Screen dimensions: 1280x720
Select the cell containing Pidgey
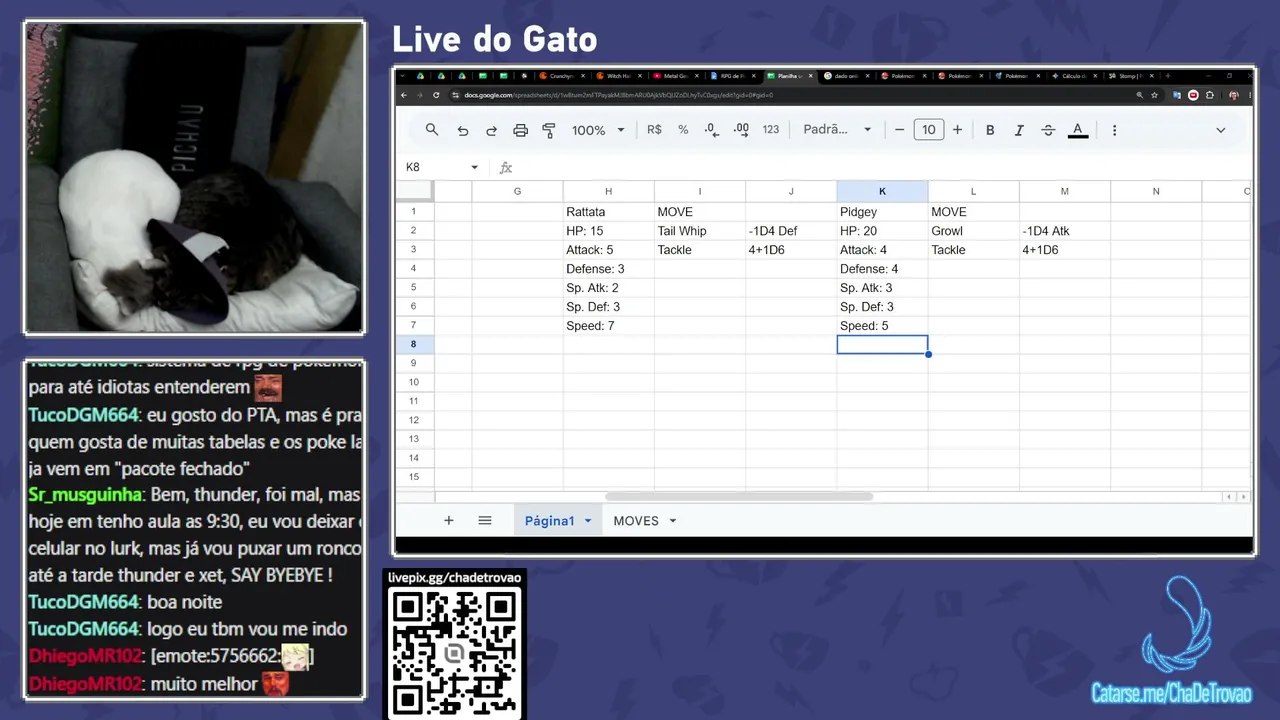(882, 212)
